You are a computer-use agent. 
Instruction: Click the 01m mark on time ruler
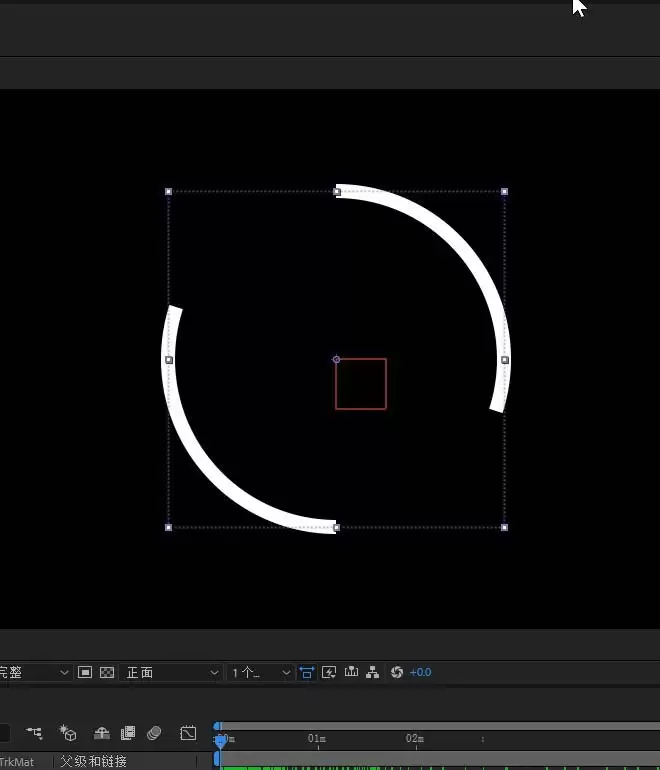[x=317, y=739]
